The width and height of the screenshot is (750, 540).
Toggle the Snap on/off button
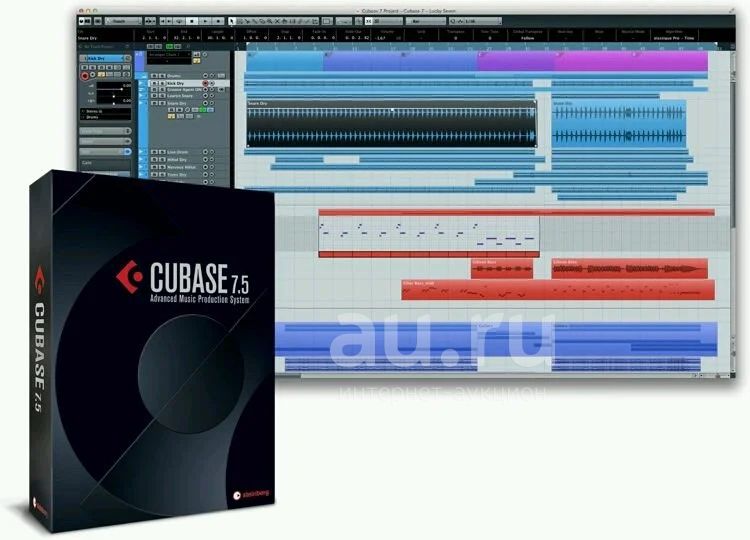(368, 21)
